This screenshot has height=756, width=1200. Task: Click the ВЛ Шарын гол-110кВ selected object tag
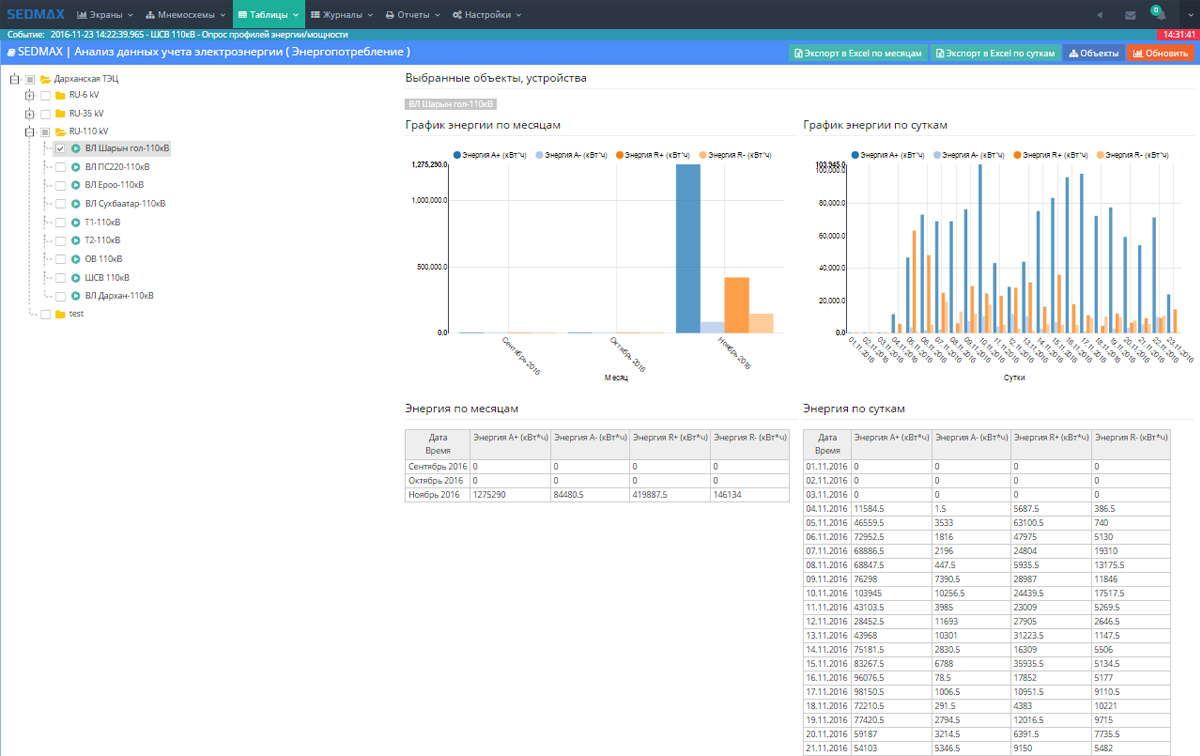[451, 104]
